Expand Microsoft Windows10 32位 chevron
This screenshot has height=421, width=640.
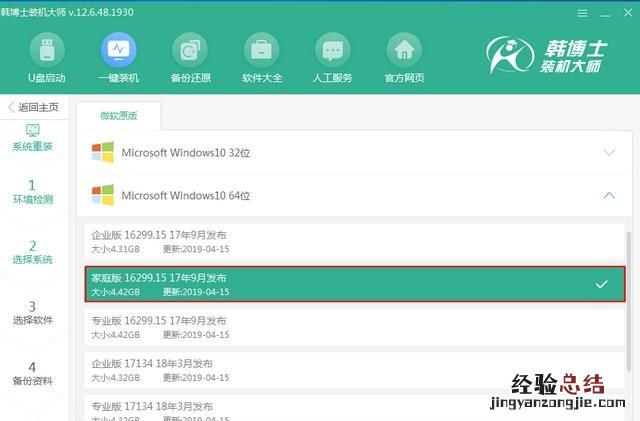609,153
